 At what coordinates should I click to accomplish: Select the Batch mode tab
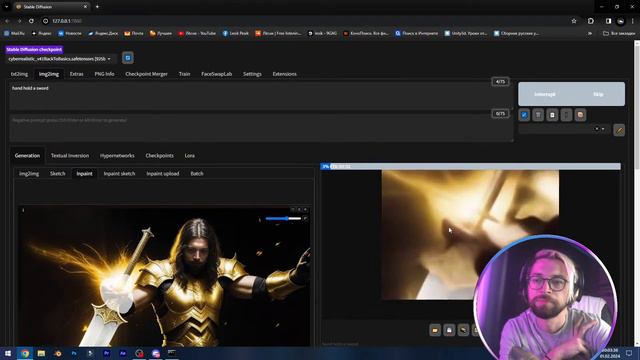197,173
